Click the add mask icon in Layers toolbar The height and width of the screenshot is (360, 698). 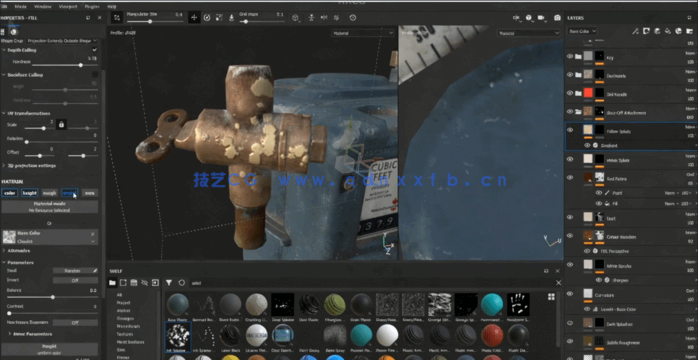[x=646, y=31]
